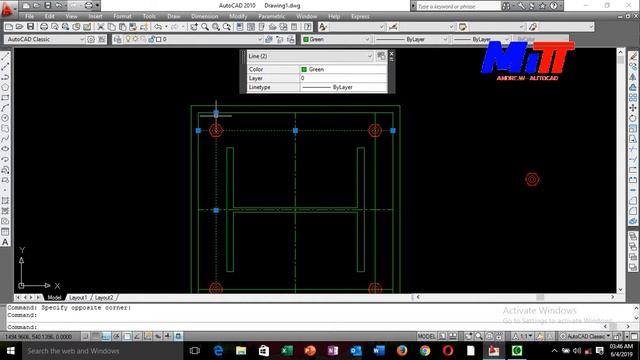This screenshot has height=360, width=640.
Task: Select the Mirror tool
Action: point(633,77)
